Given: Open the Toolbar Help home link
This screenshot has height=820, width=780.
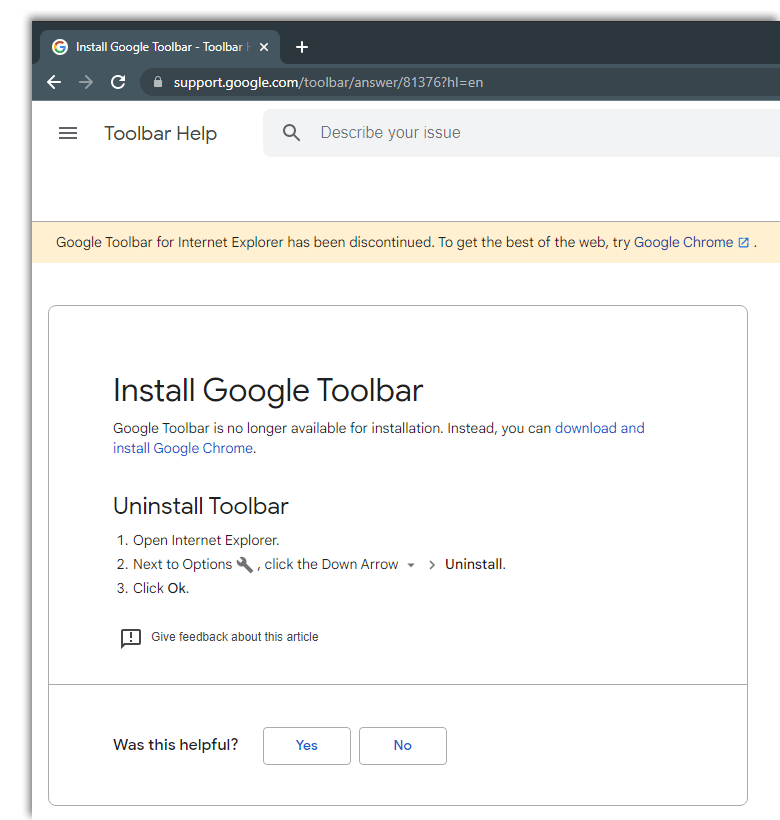Looking at the screenshot, I should [x=160, y=133].
